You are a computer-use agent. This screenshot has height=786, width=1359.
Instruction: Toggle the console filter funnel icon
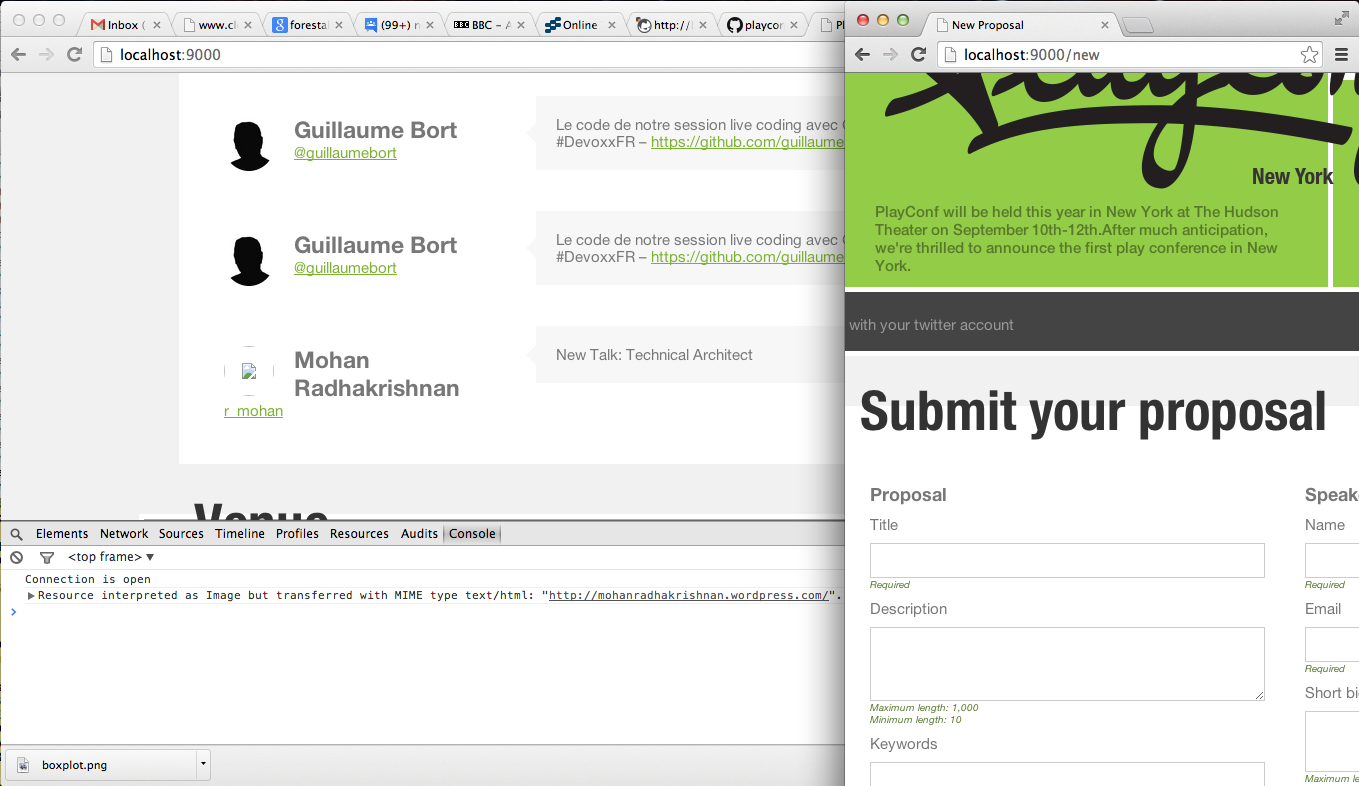[x=46, y=557]
